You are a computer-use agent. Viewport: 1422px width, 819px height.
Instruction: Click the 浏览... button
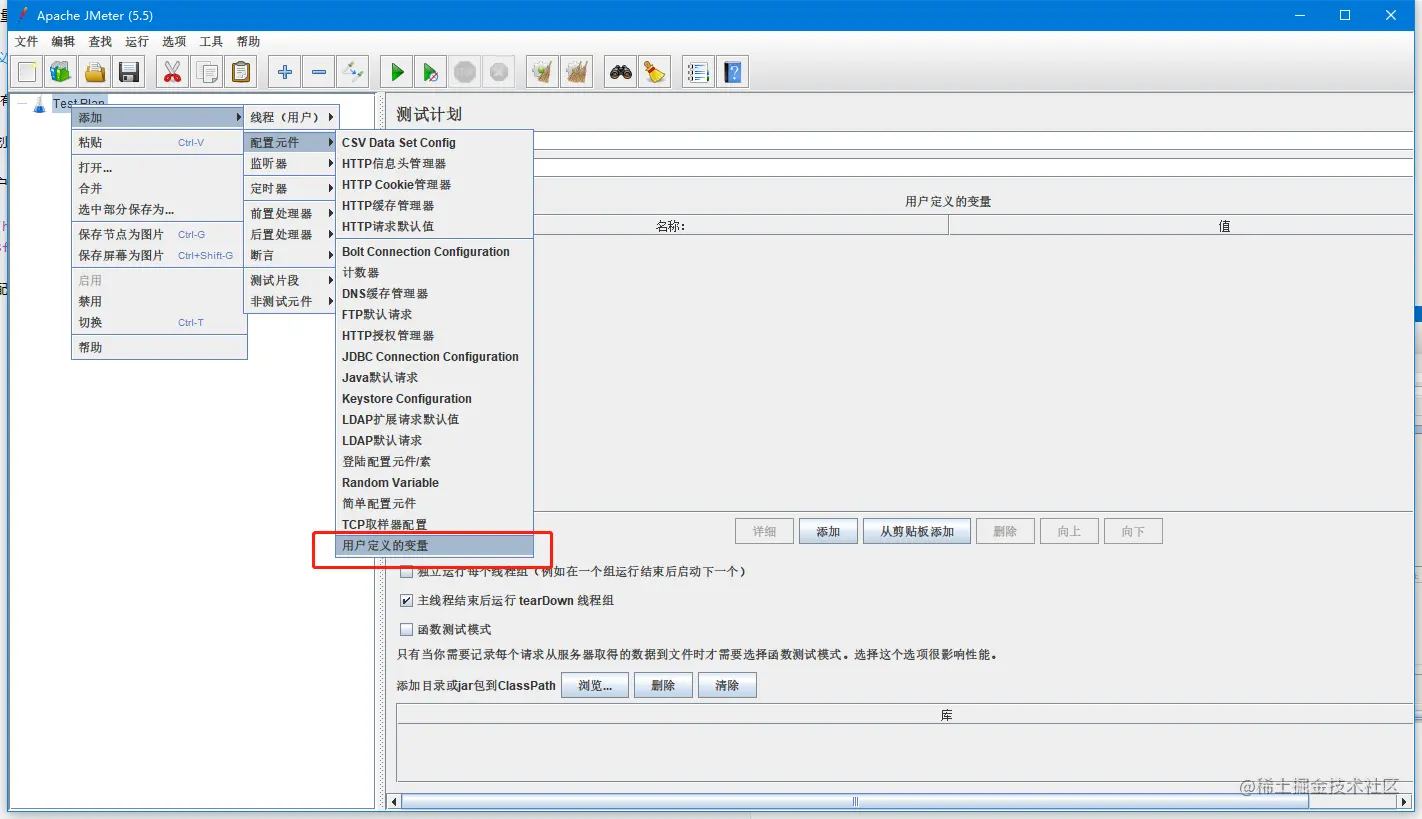pyautogui.click(x=595, y=685)
